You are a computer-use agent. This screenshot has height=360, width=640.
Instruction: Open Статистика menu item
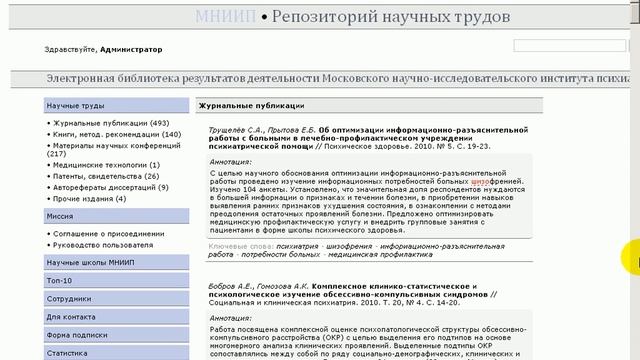[116, 353]
